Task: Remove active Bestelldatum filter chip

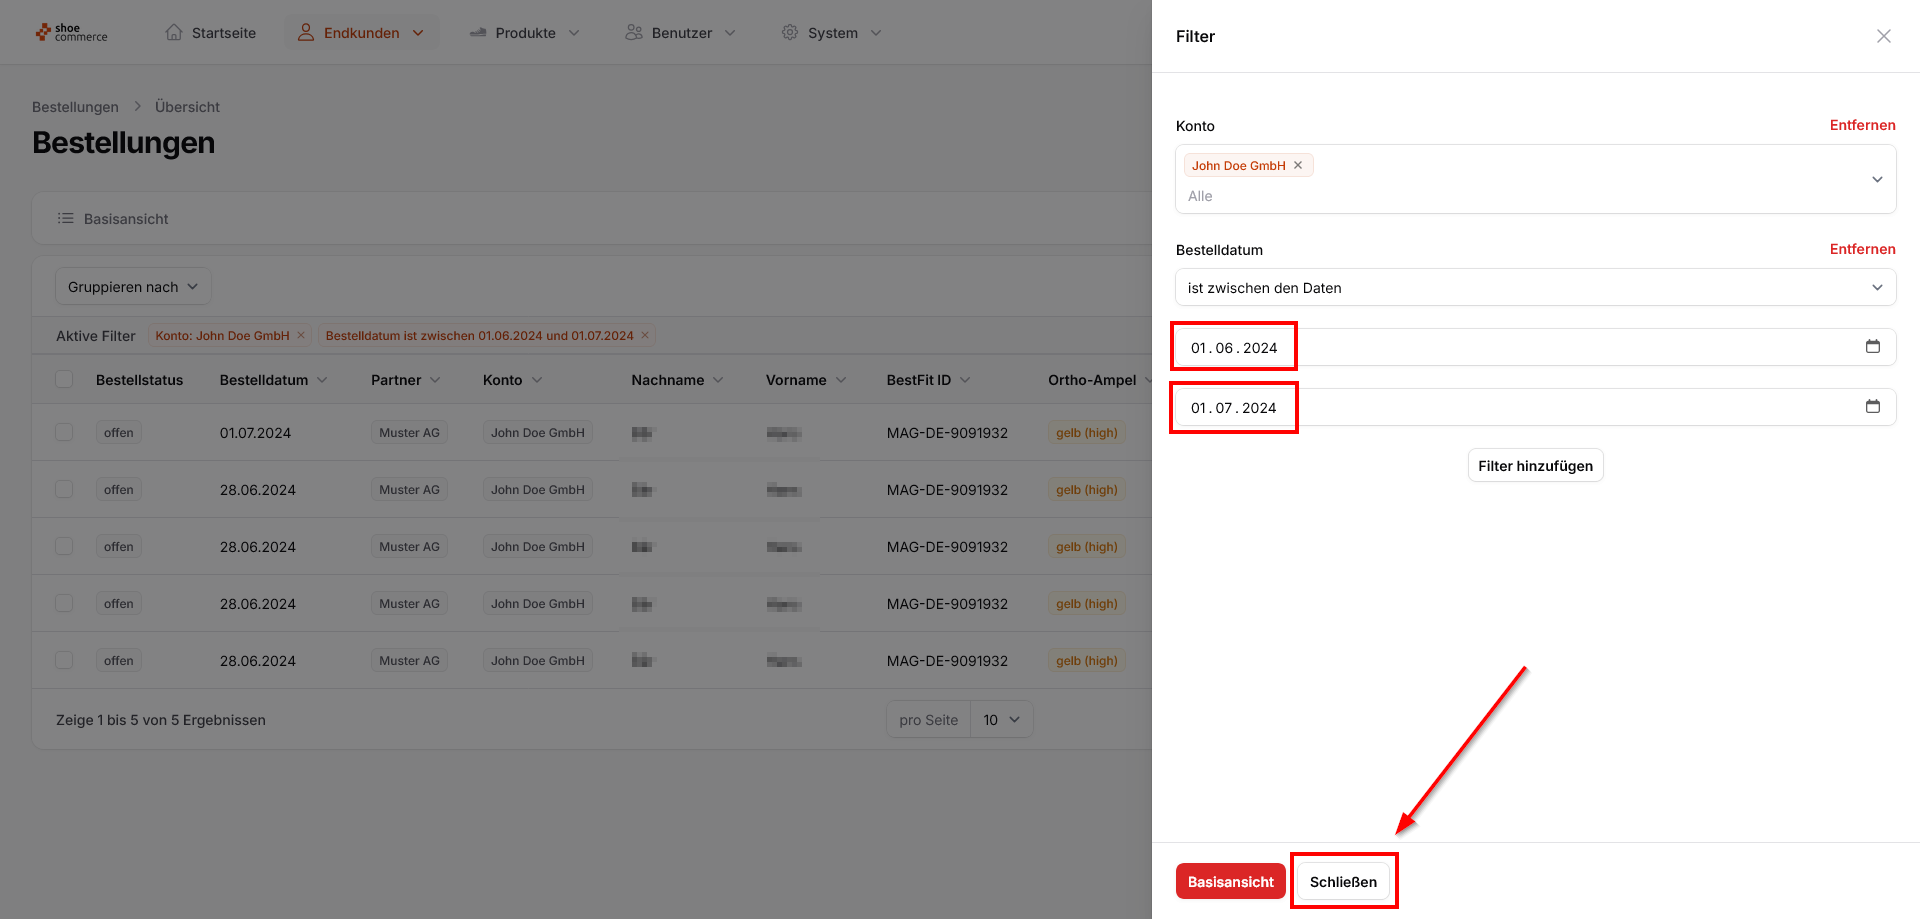Action: (645, 336)
